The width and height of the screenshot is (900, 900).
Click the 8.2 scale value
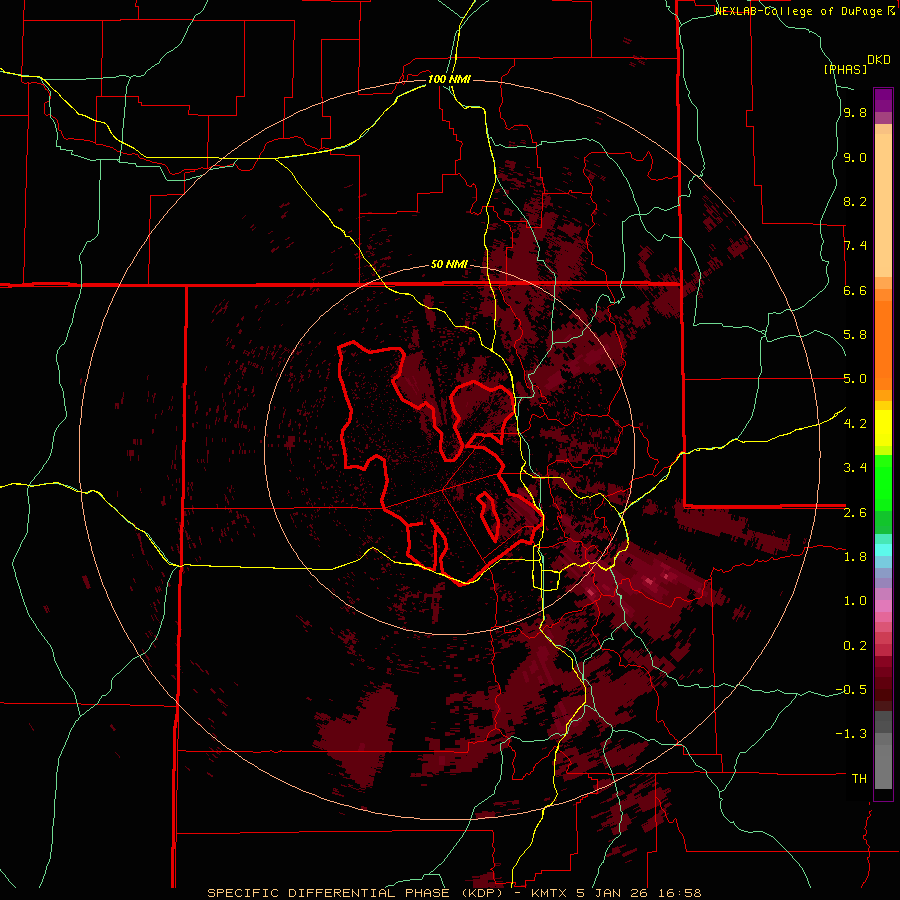point(855,201)
